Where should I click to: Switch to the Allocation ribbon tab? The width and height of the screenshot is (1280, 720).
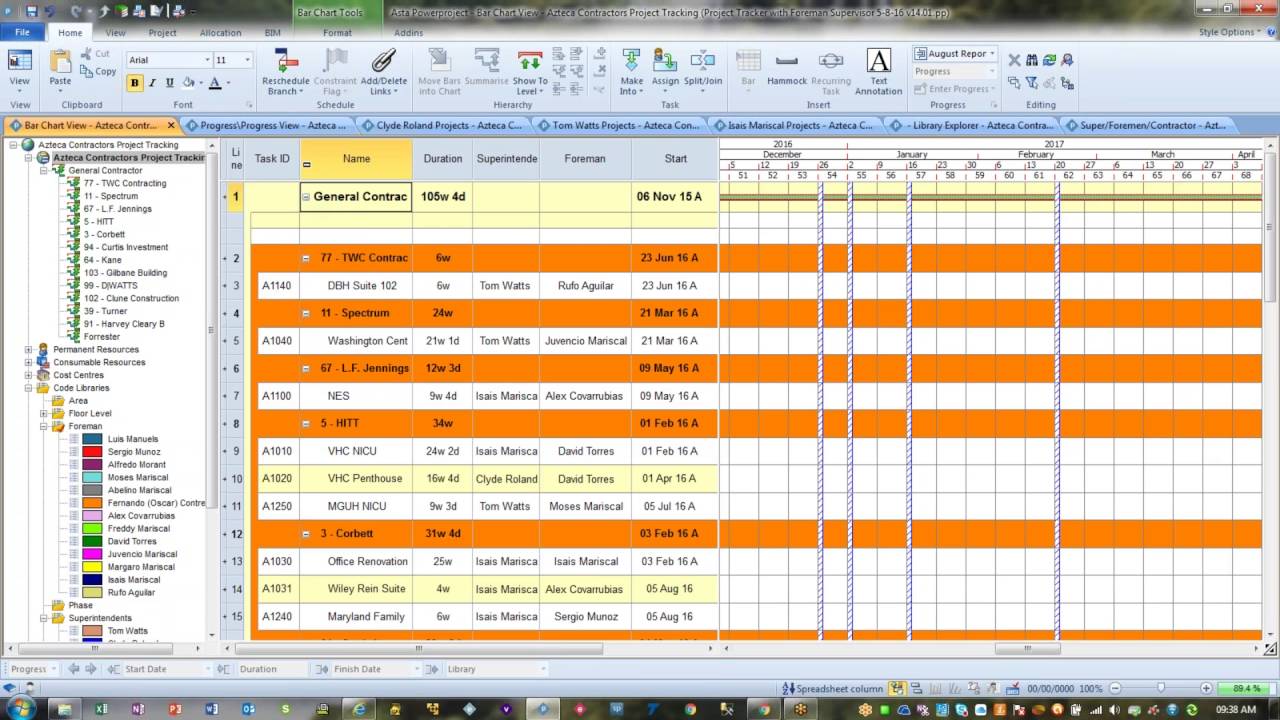(x=220, y=32)
